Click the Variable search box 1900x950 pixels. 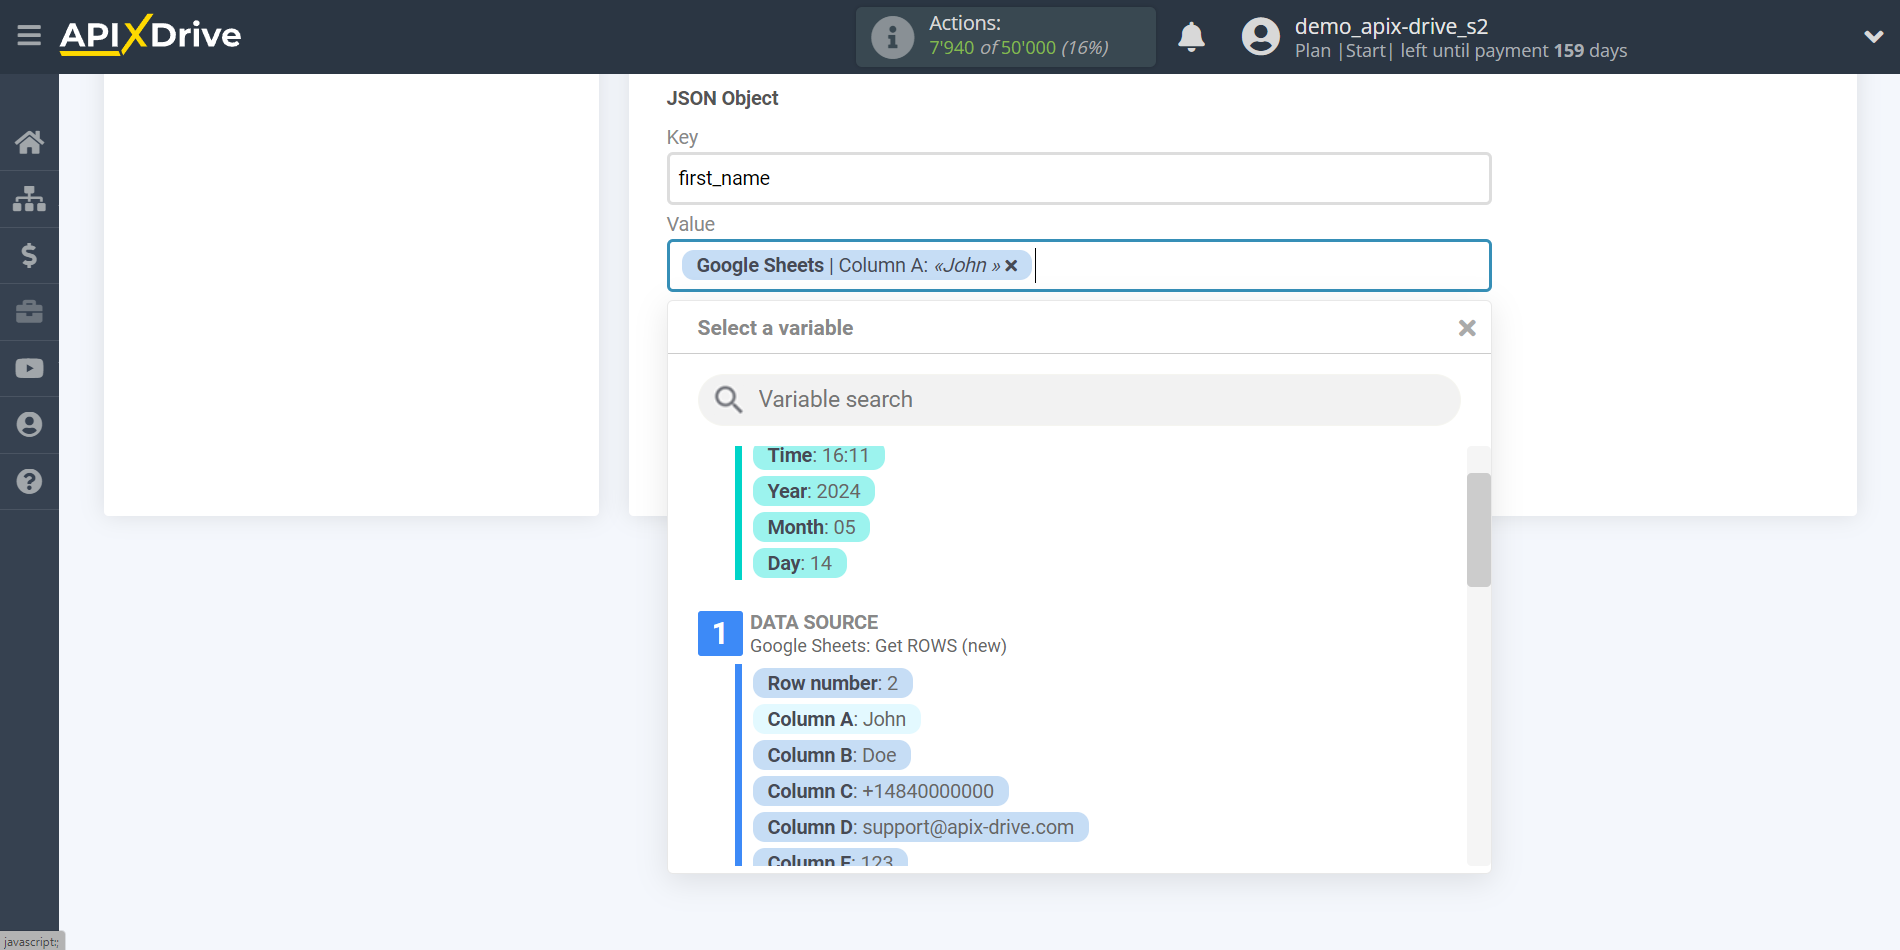pos(1079,400)
